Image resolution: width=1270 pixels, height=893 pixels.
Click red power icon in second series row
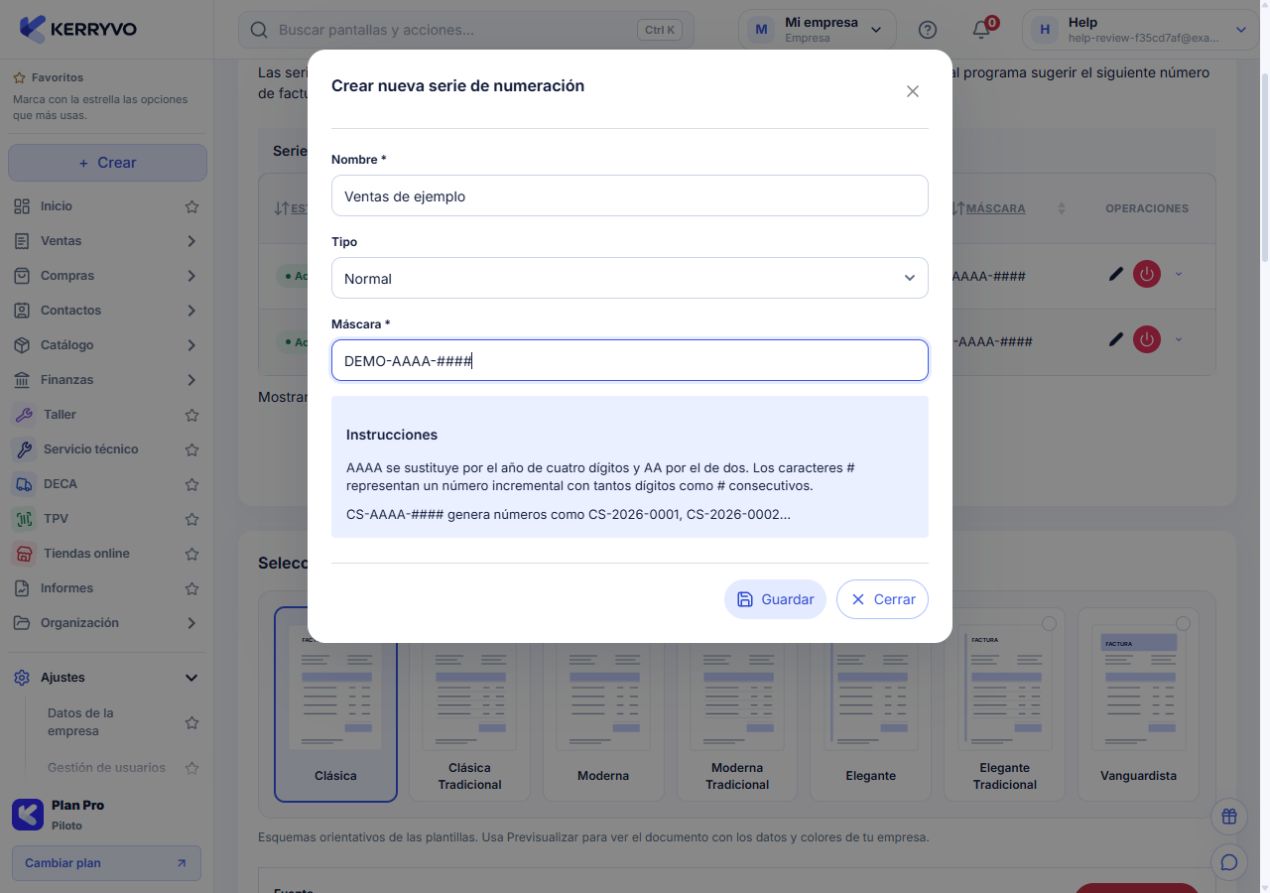1146,340
